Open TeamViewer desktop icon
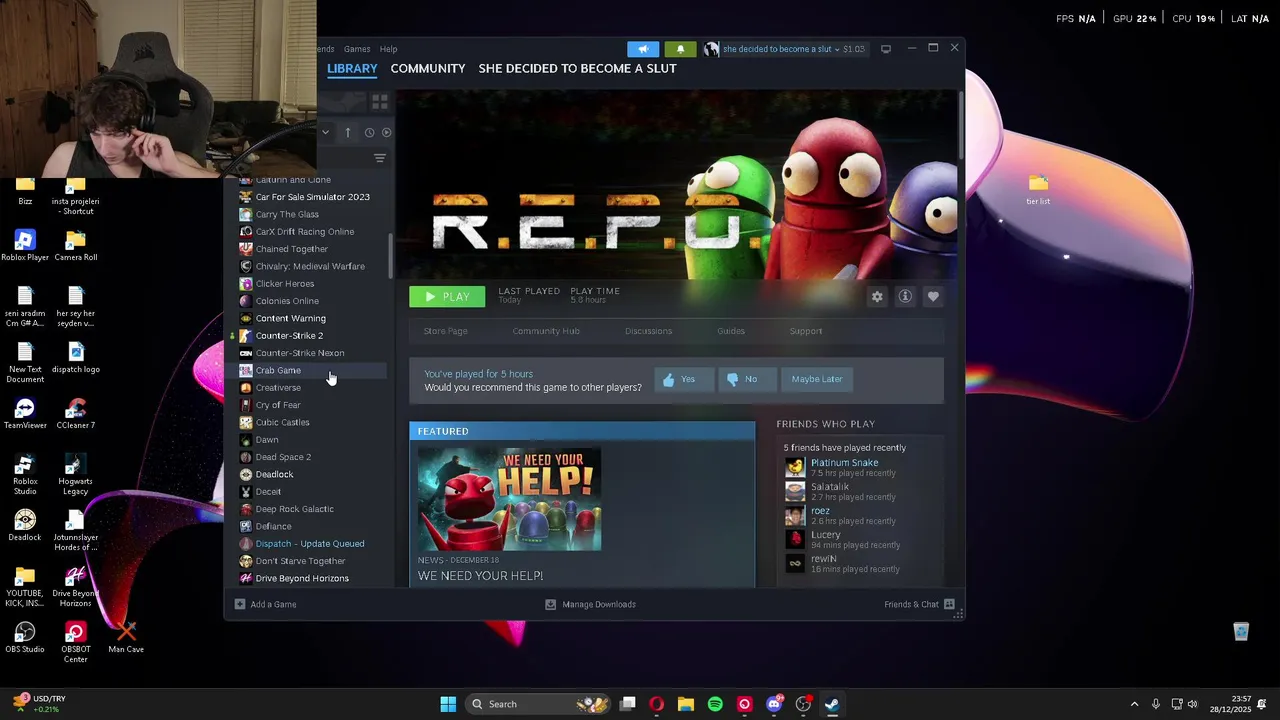The width and height of the screenshot is (1280, 720). tap(25, 413)
